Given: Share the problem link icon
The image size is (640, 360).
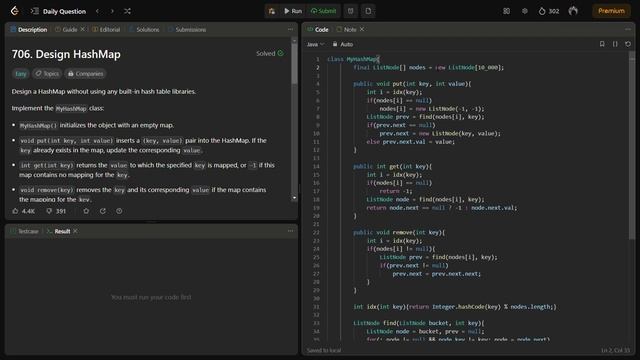Looking at the screenshot, I should click(x=103, y=211).
